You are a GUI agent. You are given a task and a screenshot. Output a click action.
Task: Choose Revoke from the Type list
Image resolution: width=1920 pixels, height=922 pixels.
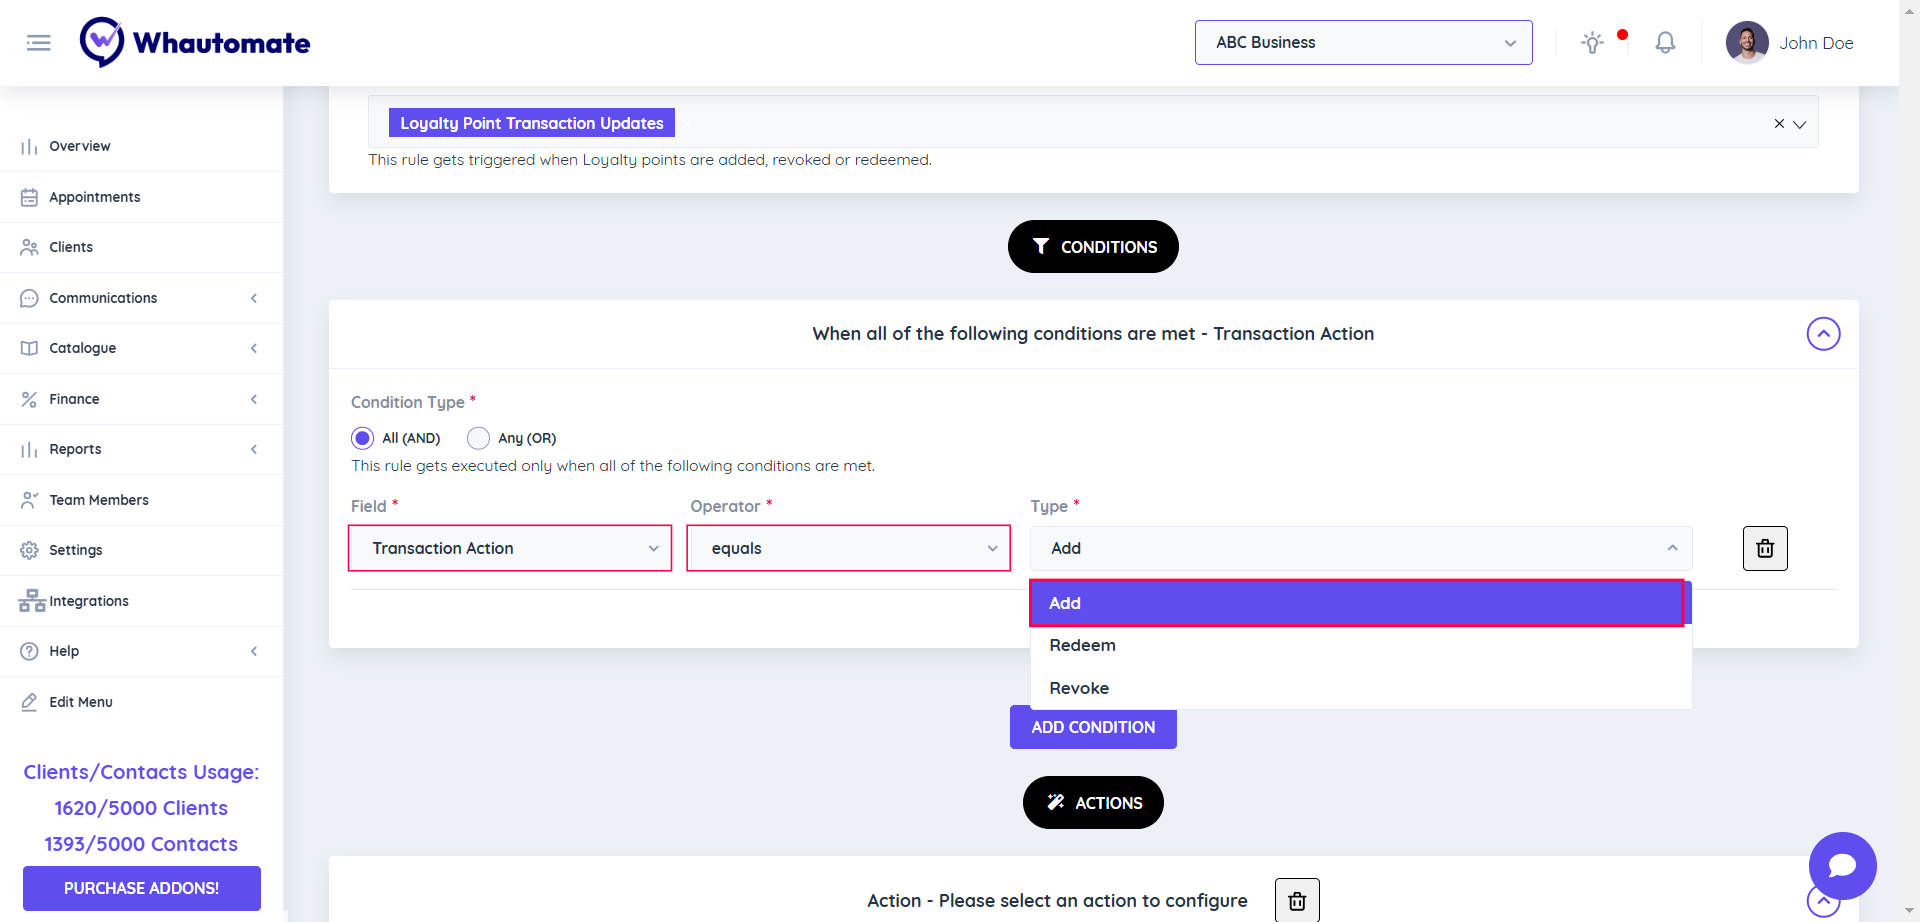click(x=1080, y=688)
